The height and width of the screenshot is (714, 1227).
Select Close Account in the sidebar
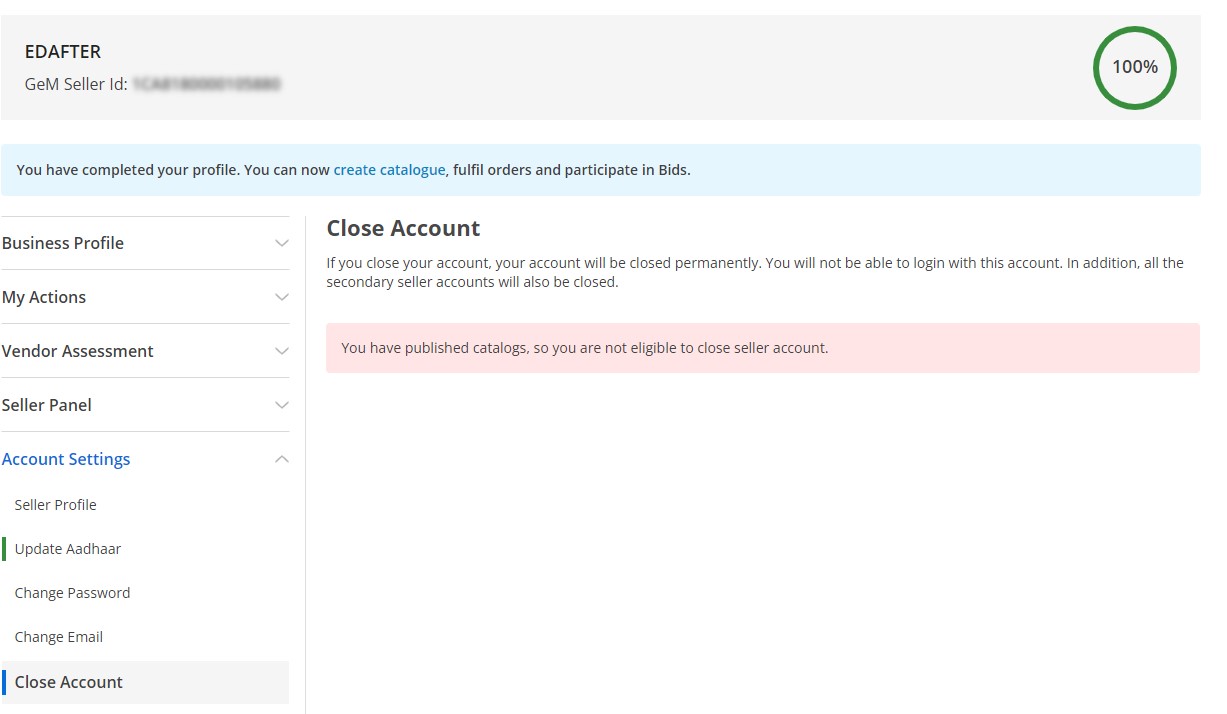[69, 681]
